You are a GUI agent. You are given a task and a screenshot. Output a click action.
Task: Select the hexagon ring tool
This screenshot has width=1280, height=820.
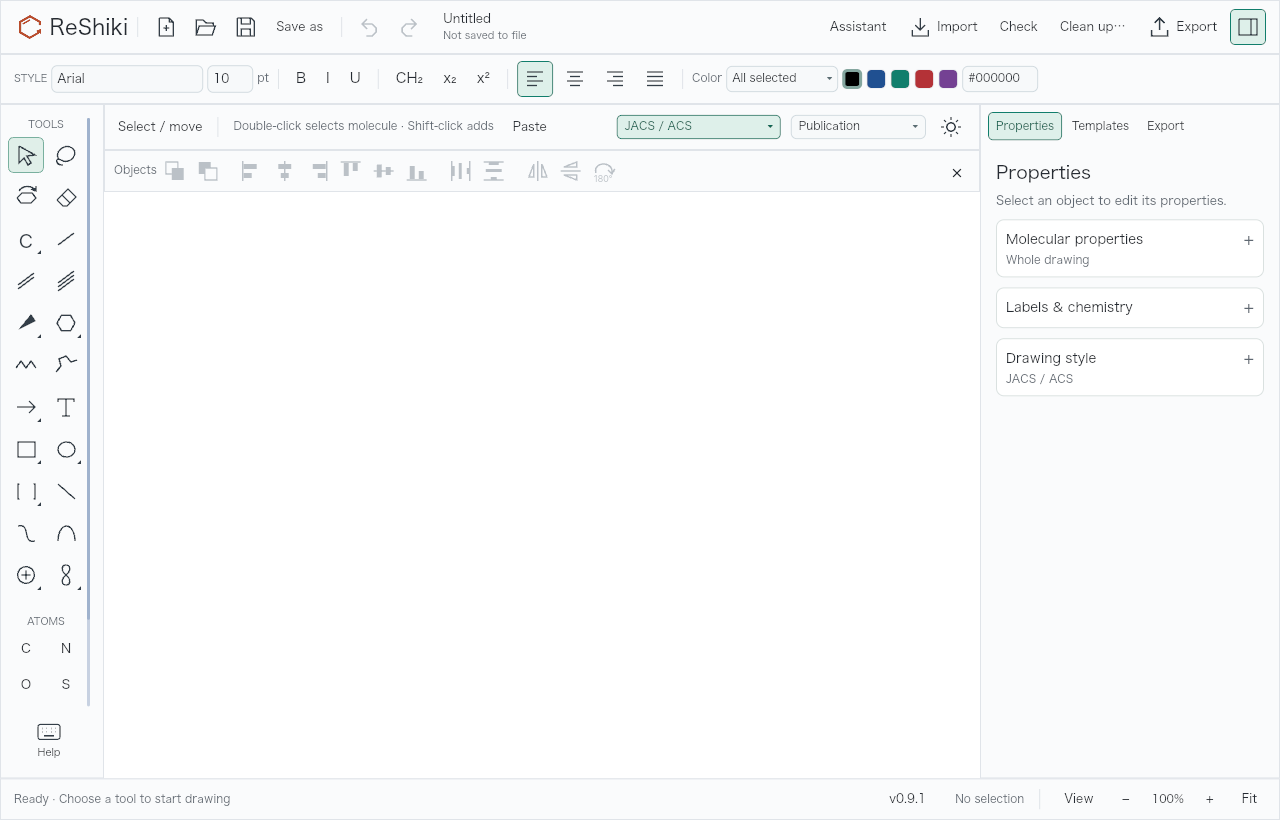tap(66, 323)
